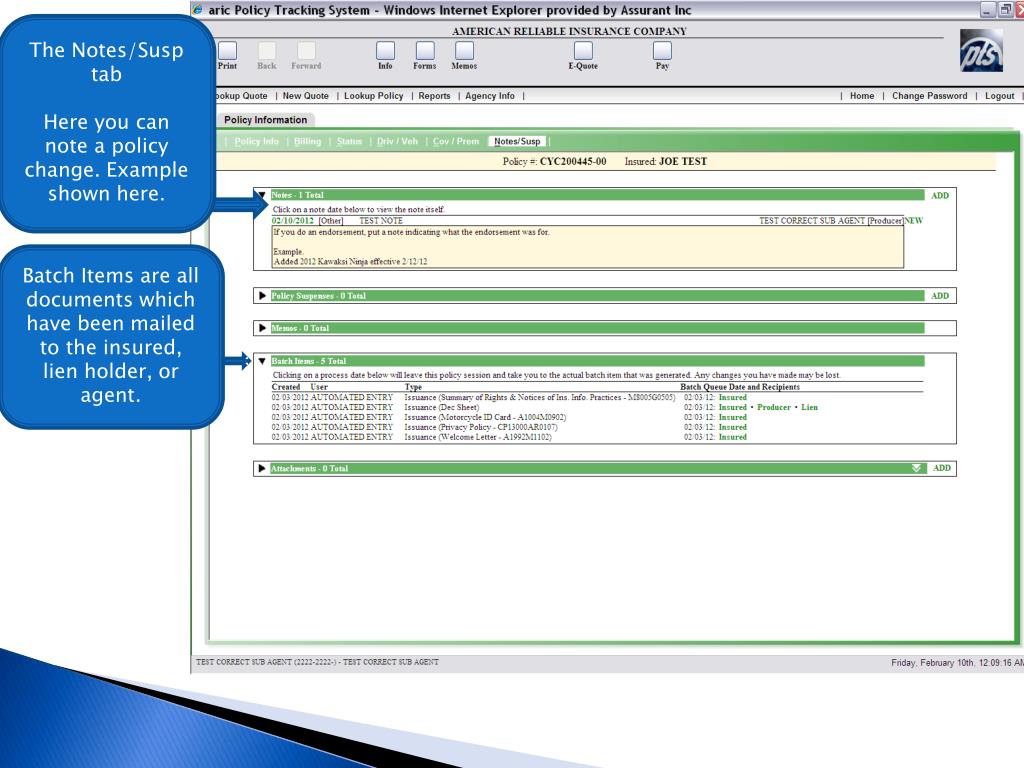Click the Issuance (Welcome Letter) type text
Screen dimensions: 1024x768
(x=478, y=438)
